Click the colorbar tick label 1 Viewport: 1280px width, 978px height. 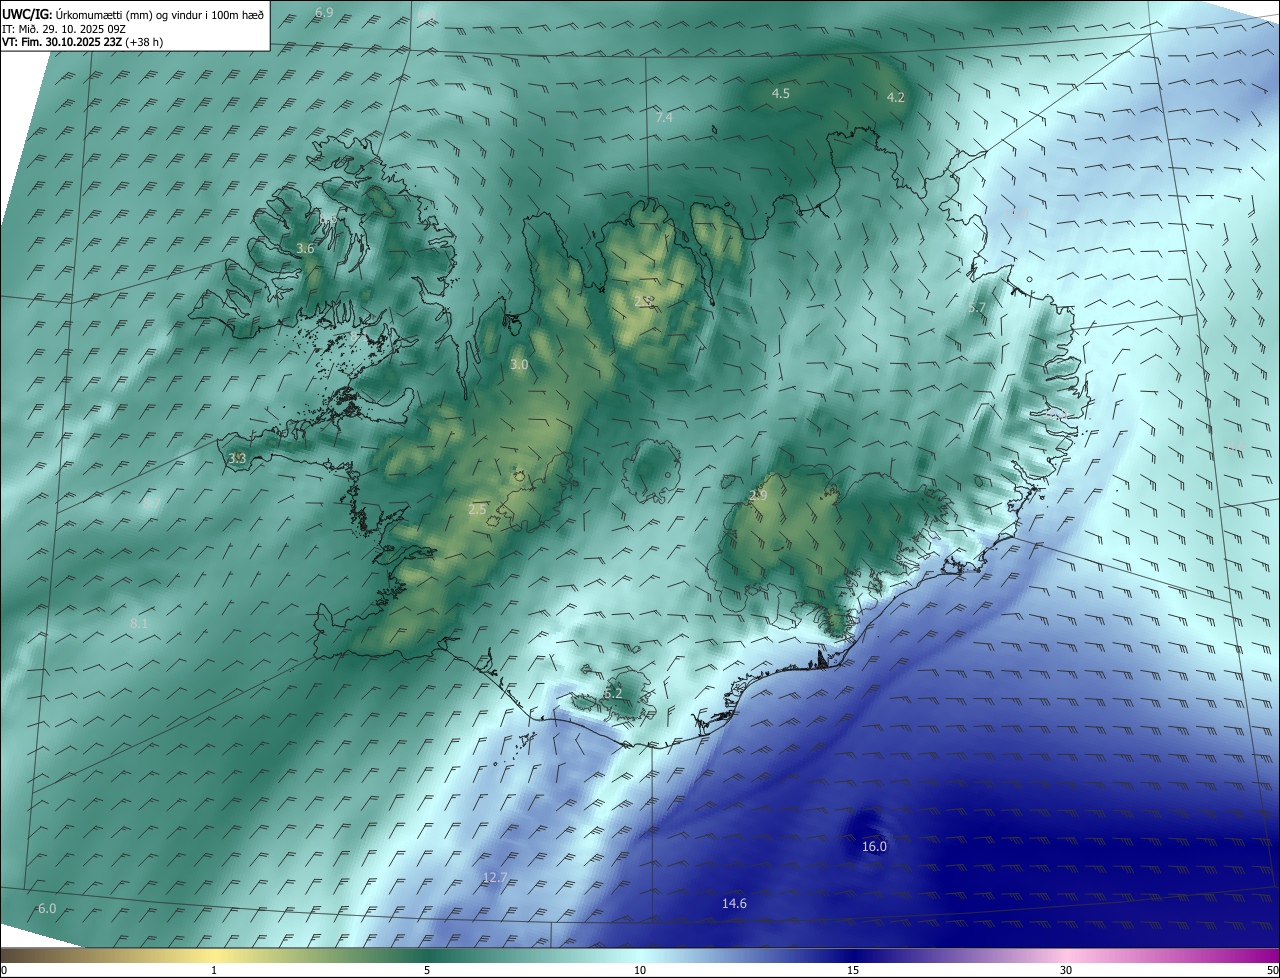(214, 971)
